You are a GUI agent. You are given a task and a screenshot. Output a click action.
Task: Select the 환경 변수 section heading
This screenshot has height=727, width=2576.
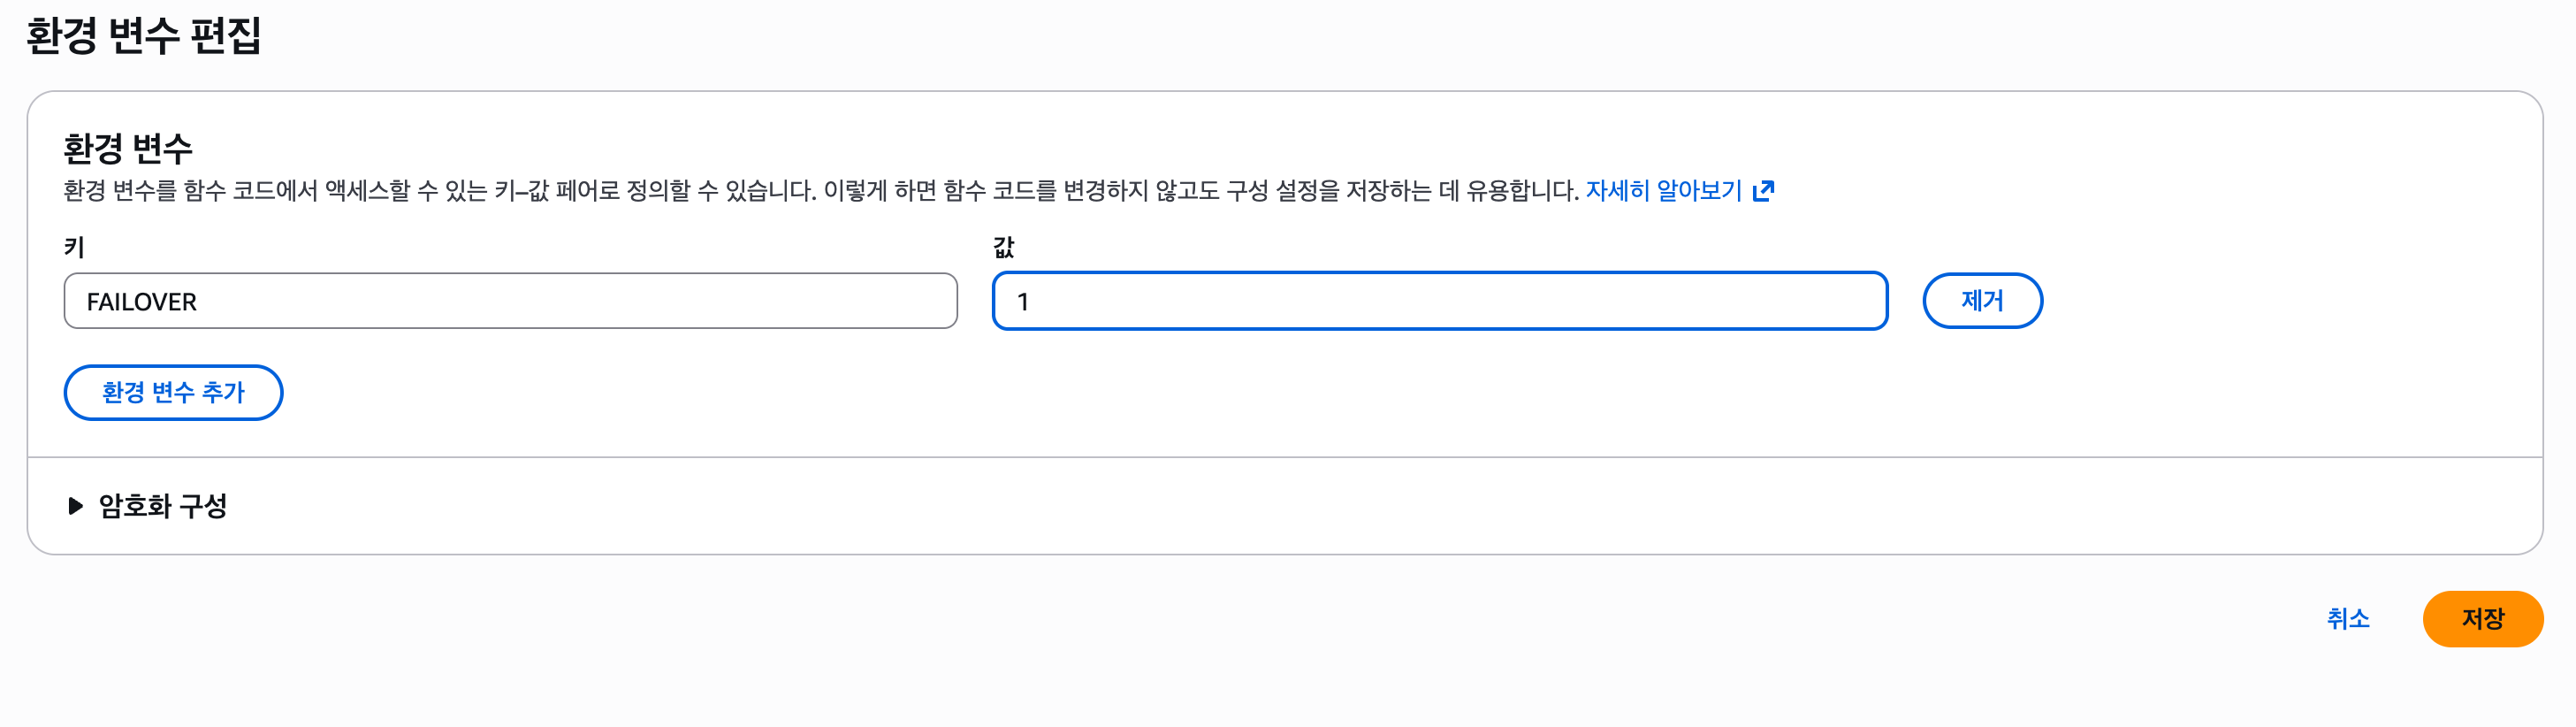(128, 149)
